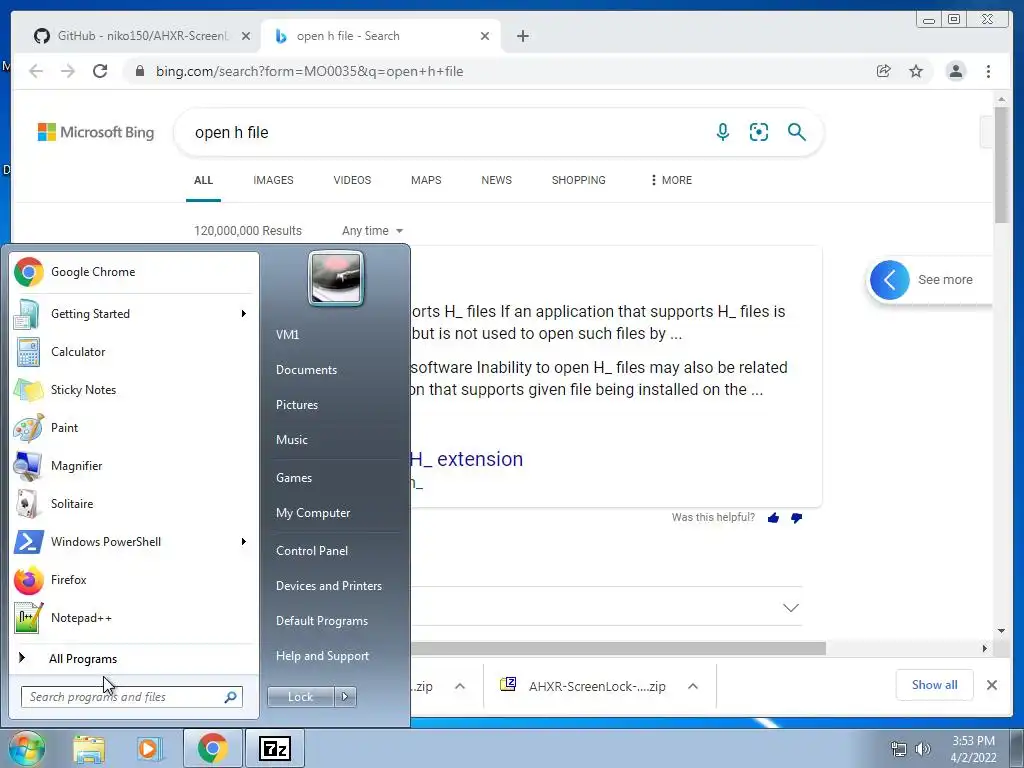
Task: Expand the collapsed section chevron in results
Action: pos(791,607)
